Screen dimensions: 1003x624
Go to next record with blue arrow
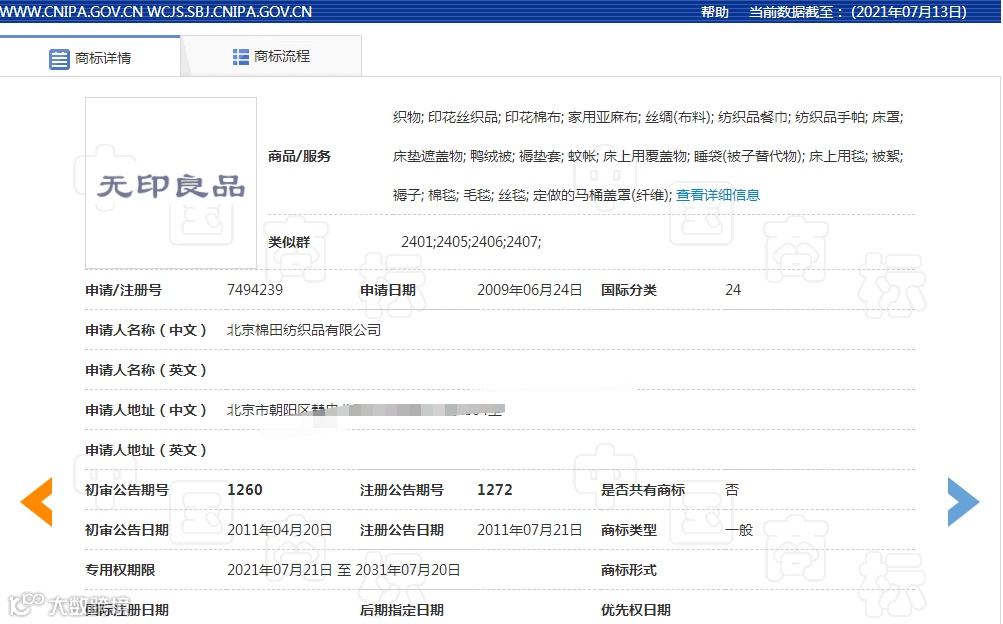coord(963,502)
